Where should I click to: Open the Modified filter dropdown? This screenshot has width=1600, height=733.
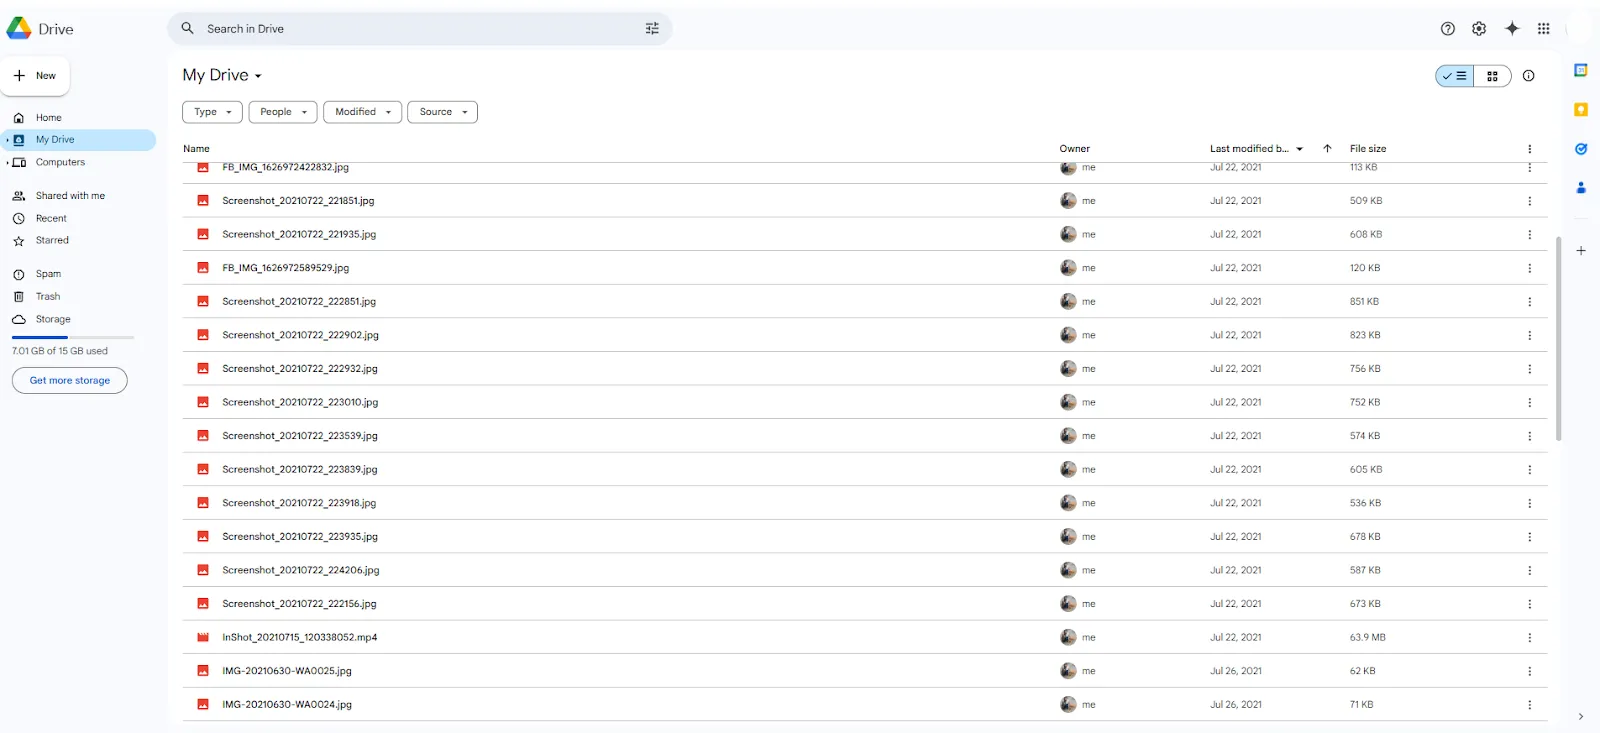(363, 112)
